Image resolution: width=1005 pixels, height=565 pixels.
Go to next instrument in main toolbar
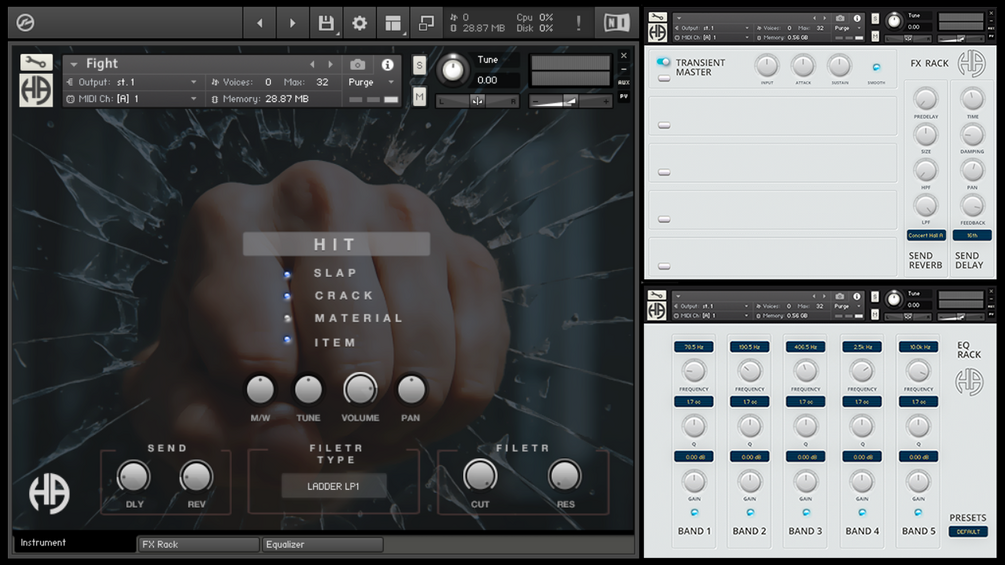click(292, 23)
